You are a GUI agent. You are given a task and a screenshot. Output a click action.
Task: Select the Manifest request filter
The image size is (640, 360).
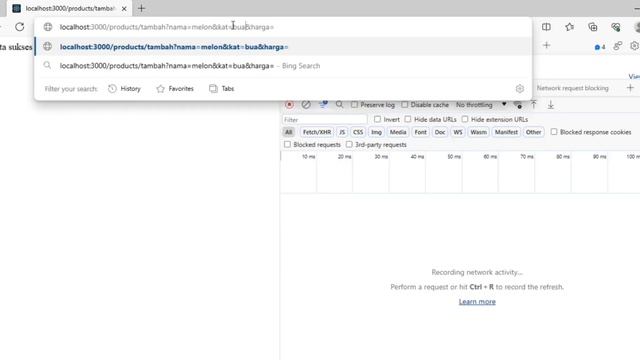[x=506, y=132]
